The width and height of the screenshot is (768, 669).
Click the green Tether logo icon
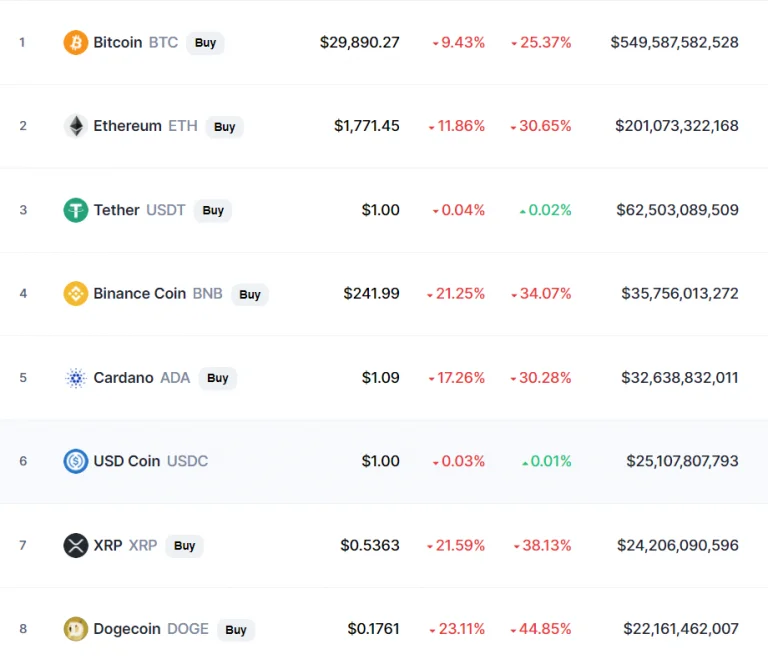point(76,210)
